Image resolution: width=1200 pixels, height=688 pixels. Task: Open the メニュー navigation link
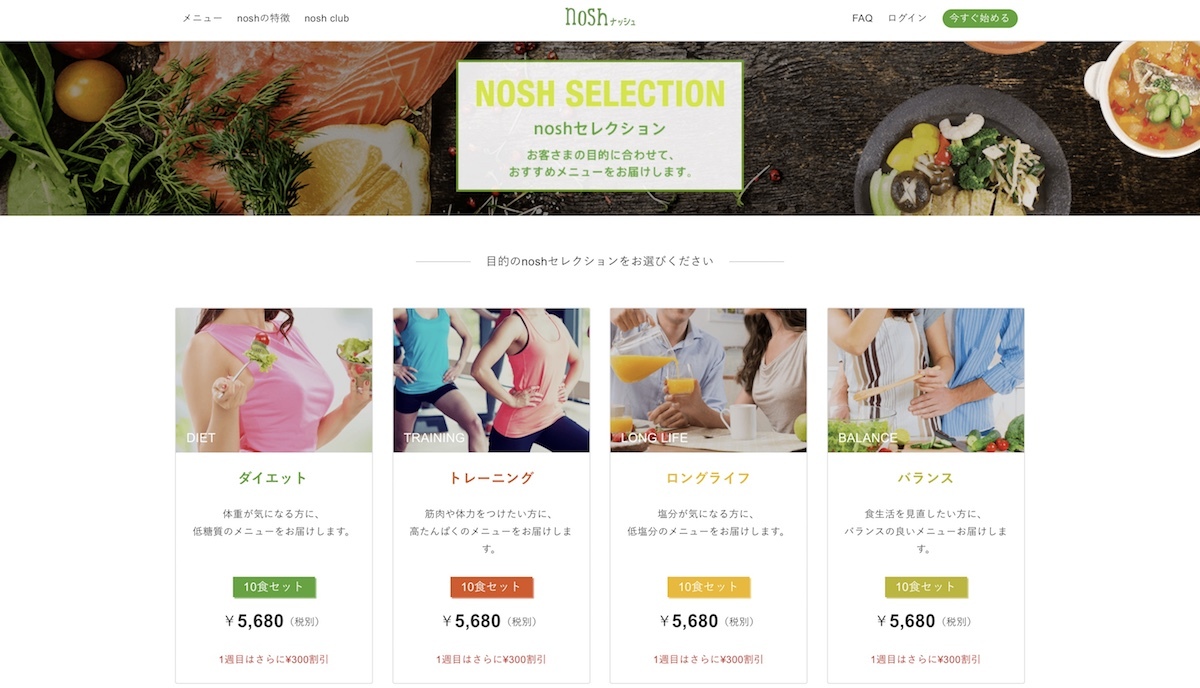click(202, 18)
